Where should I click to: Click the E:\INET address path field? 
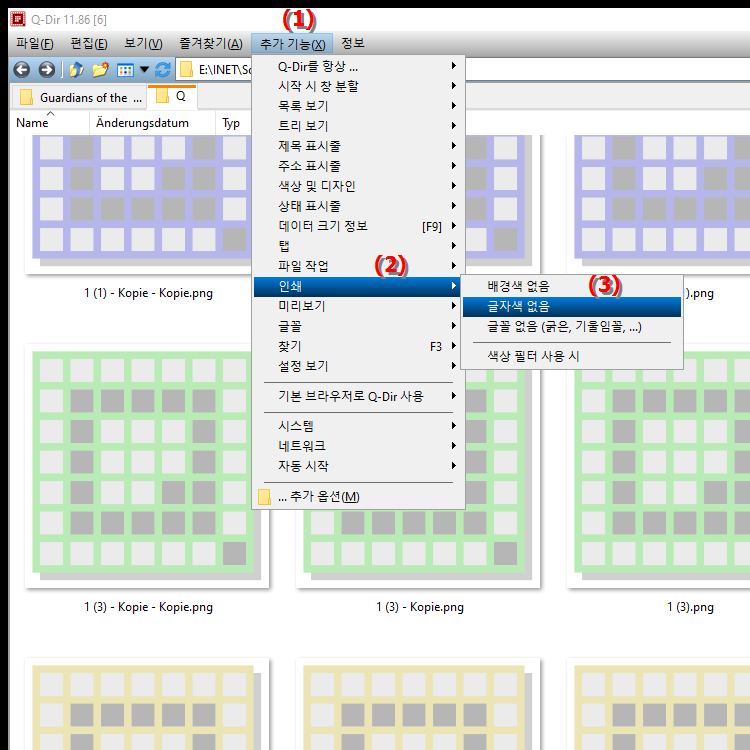(224, 70)
